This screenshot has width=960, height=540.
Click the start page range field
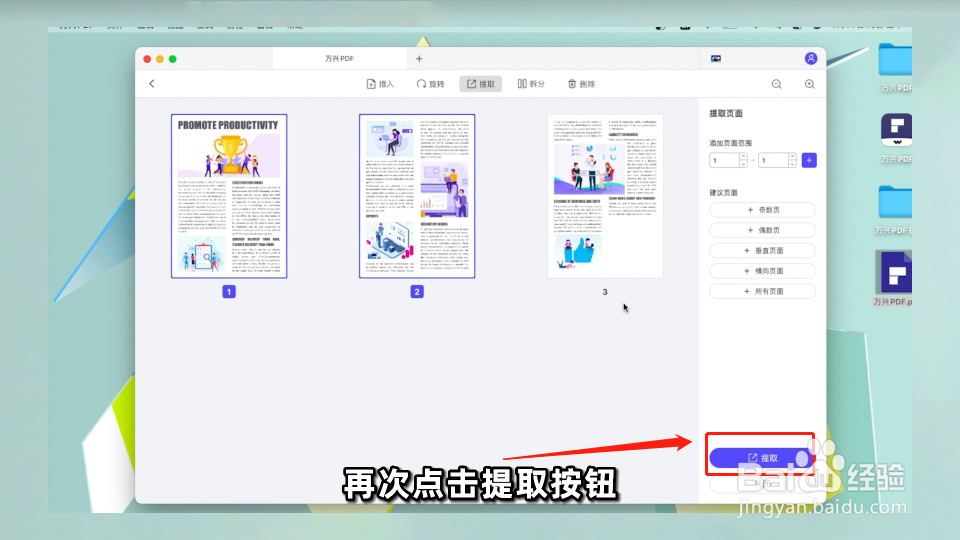click(x=724, y=160)
